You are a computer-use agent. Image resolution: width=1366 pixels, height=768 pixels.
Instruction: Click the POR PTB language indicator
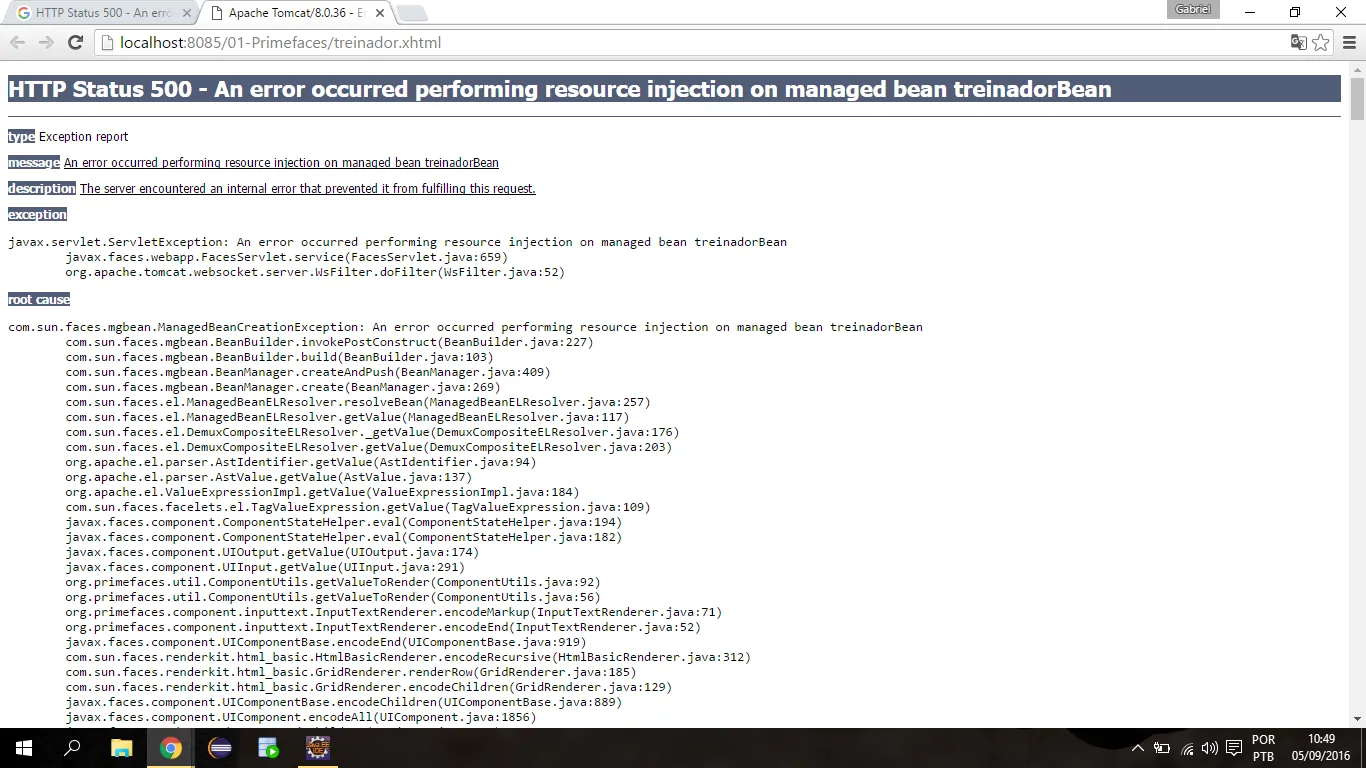click(x=1263, y=748)
